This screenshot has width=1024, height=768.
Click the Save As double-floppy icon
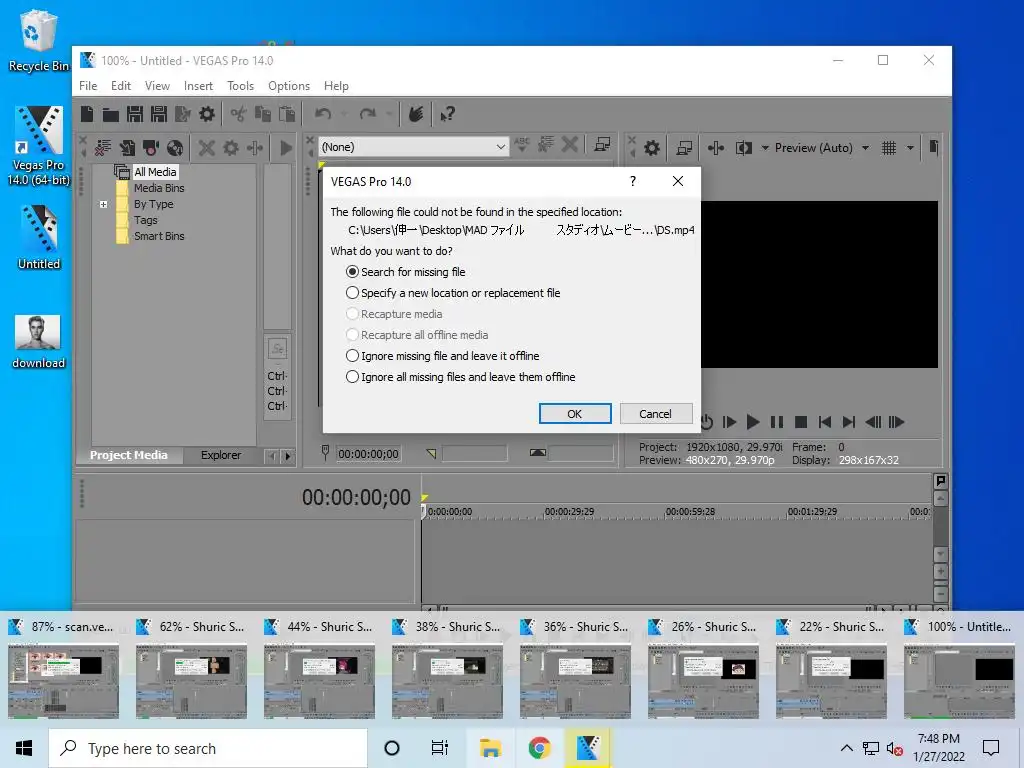(159, 114)
